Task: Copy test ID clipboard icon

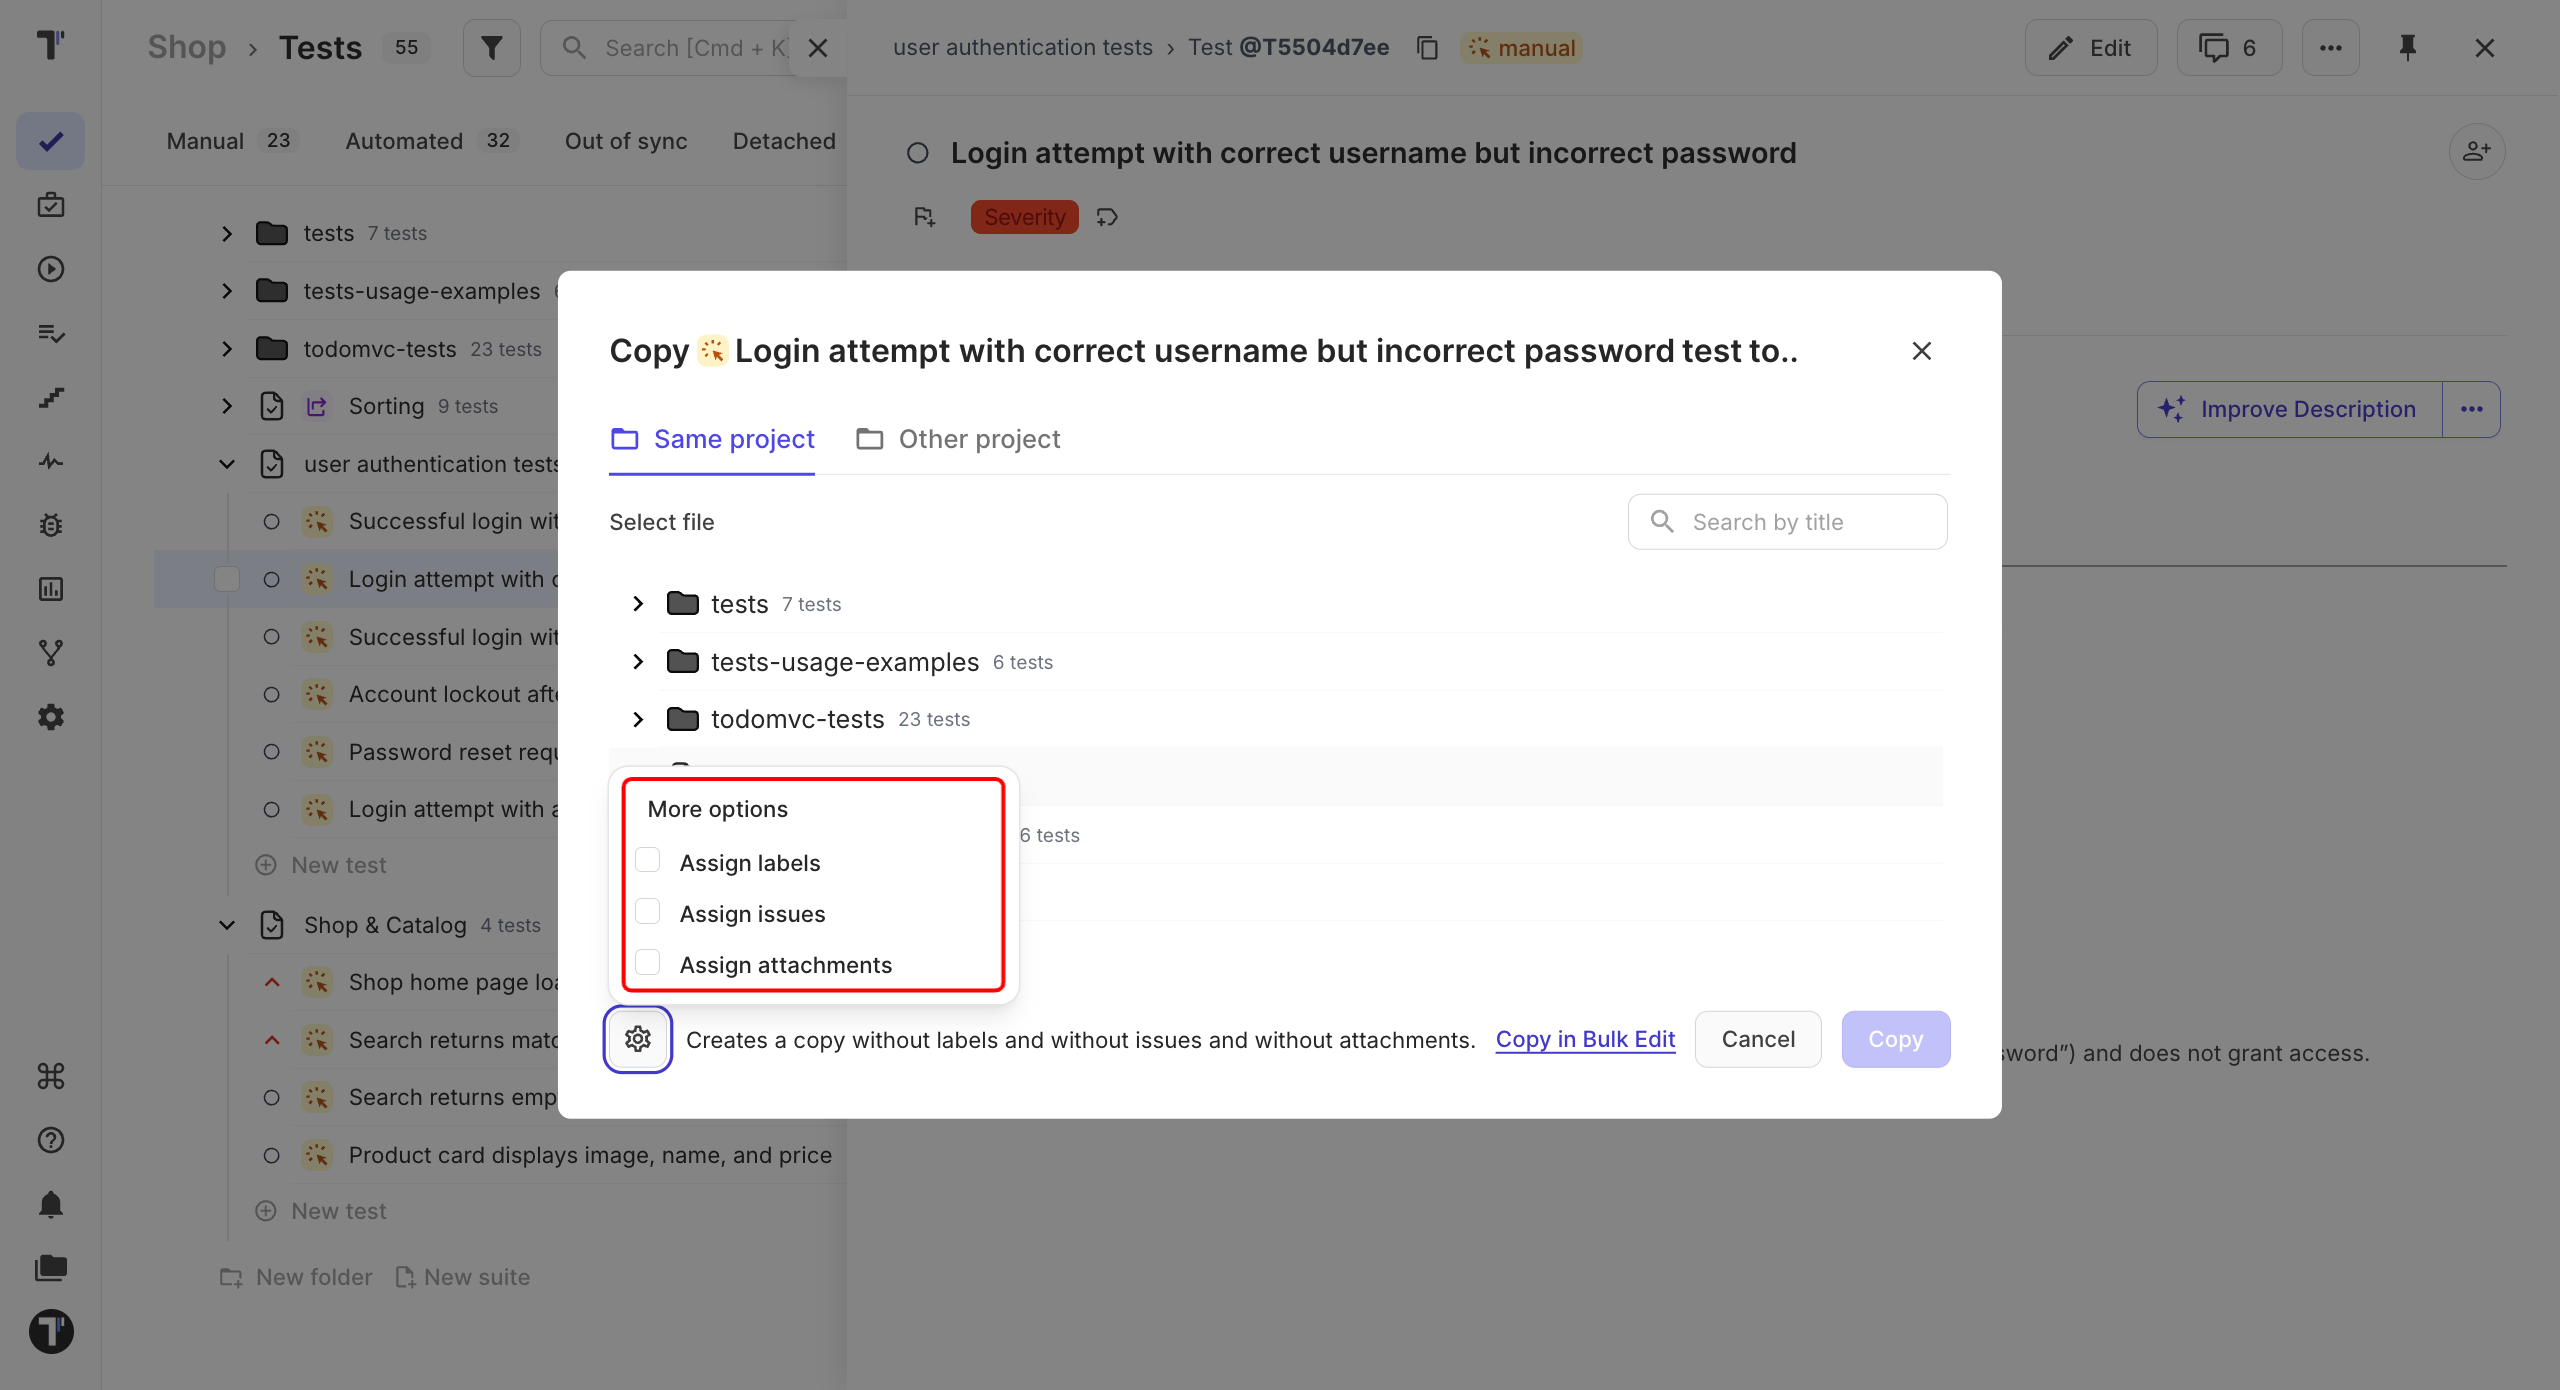Action: coord(1427,48)
